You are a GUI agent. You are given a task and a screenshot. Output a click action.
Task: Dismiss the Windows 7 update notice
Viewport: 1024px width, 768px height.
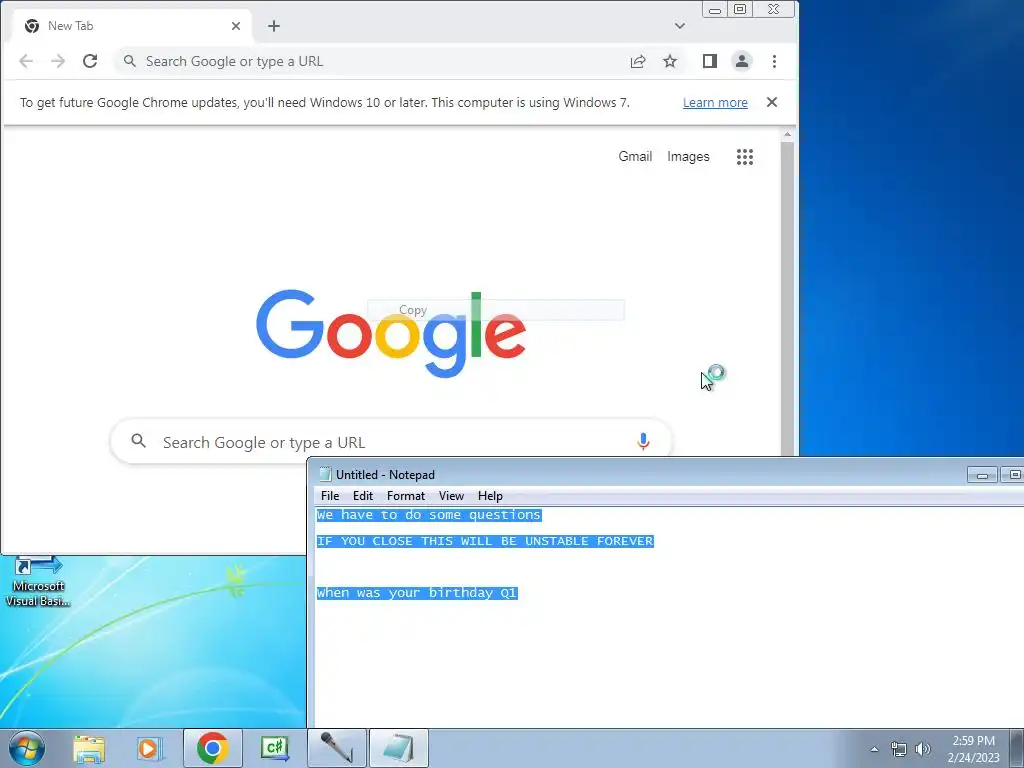[x=772, y=102]
